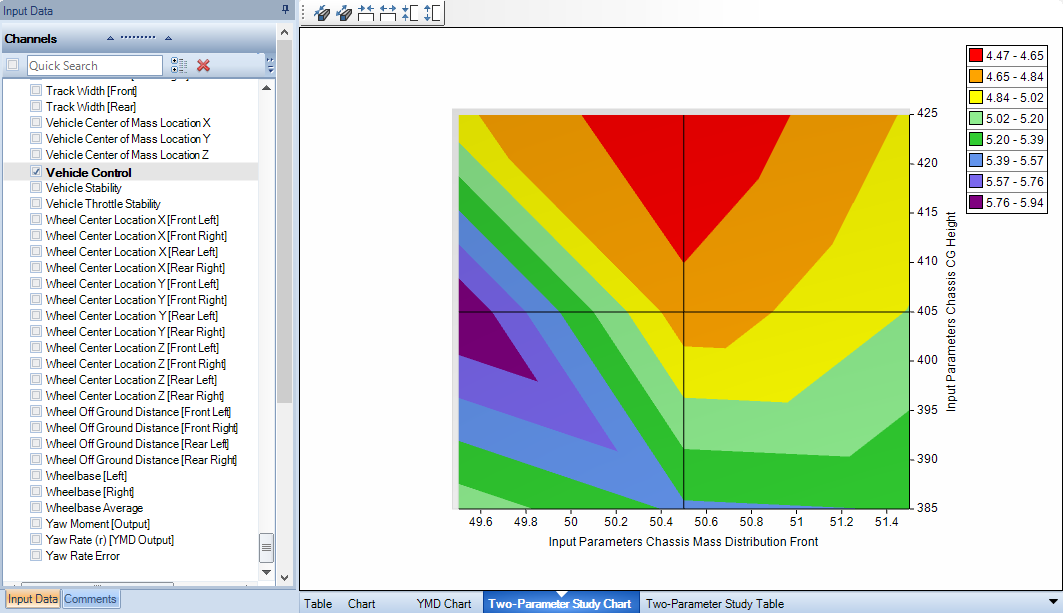Click the Channels section header title
This screenshot has height=613, width=1063.
coord(31,39)
